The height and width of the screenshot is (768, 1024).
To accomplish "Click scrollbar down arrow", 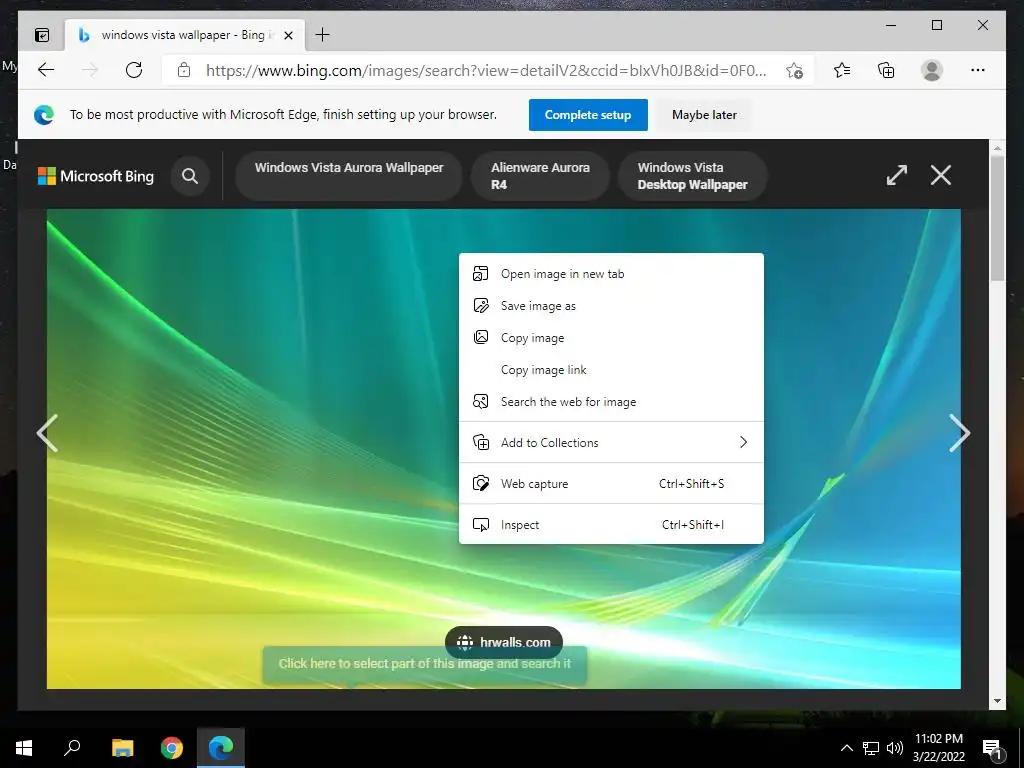I will tap(997, 701).
